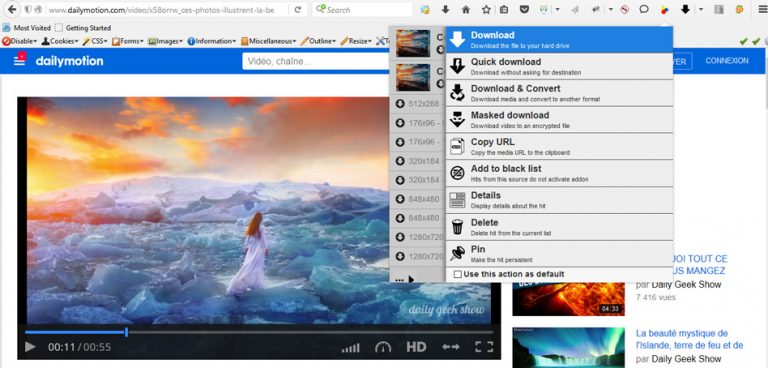Open the speech bubble chat toolbar icon
The image size is (768, 368).
click(644, 9)
